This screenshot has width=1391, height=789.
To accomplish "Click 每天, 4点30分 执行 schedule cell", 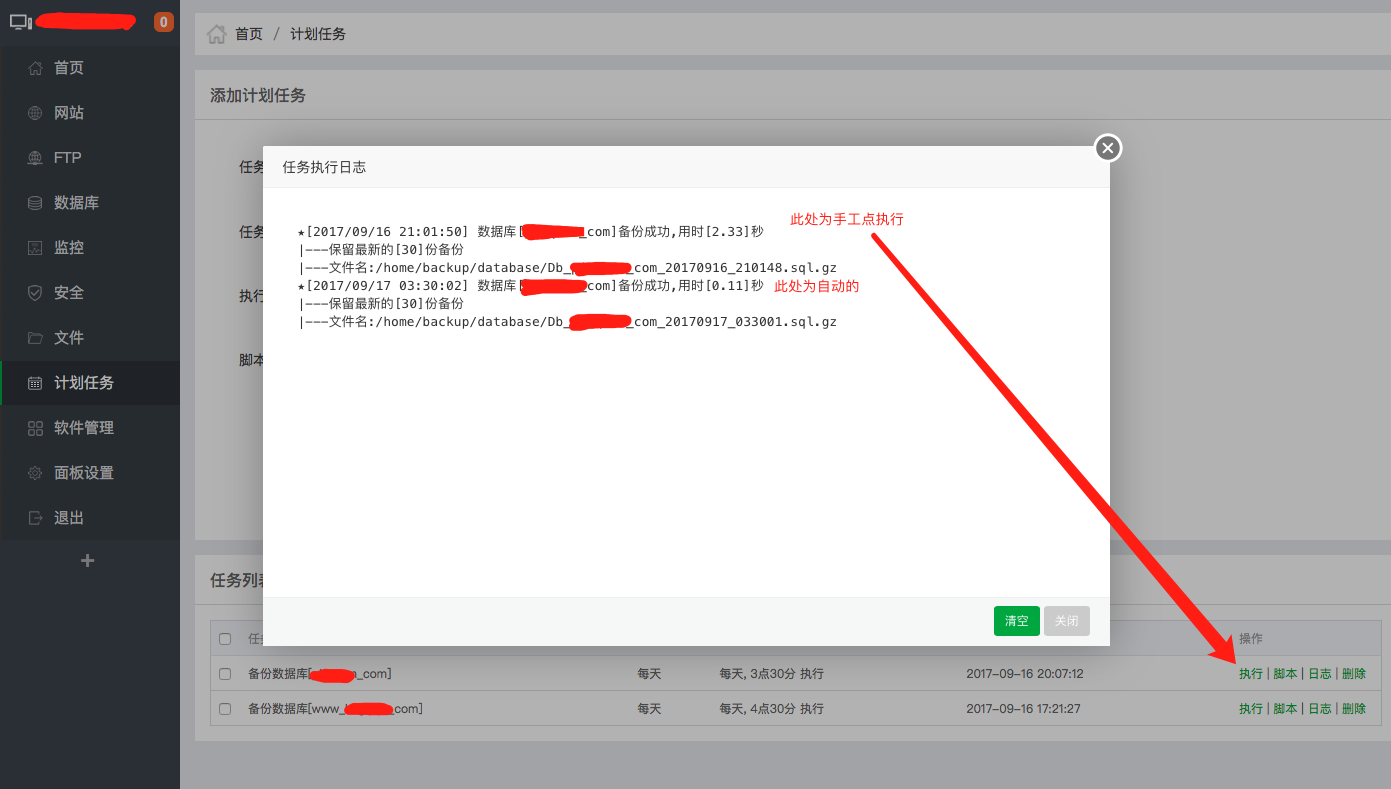I will tap(771, 709).
